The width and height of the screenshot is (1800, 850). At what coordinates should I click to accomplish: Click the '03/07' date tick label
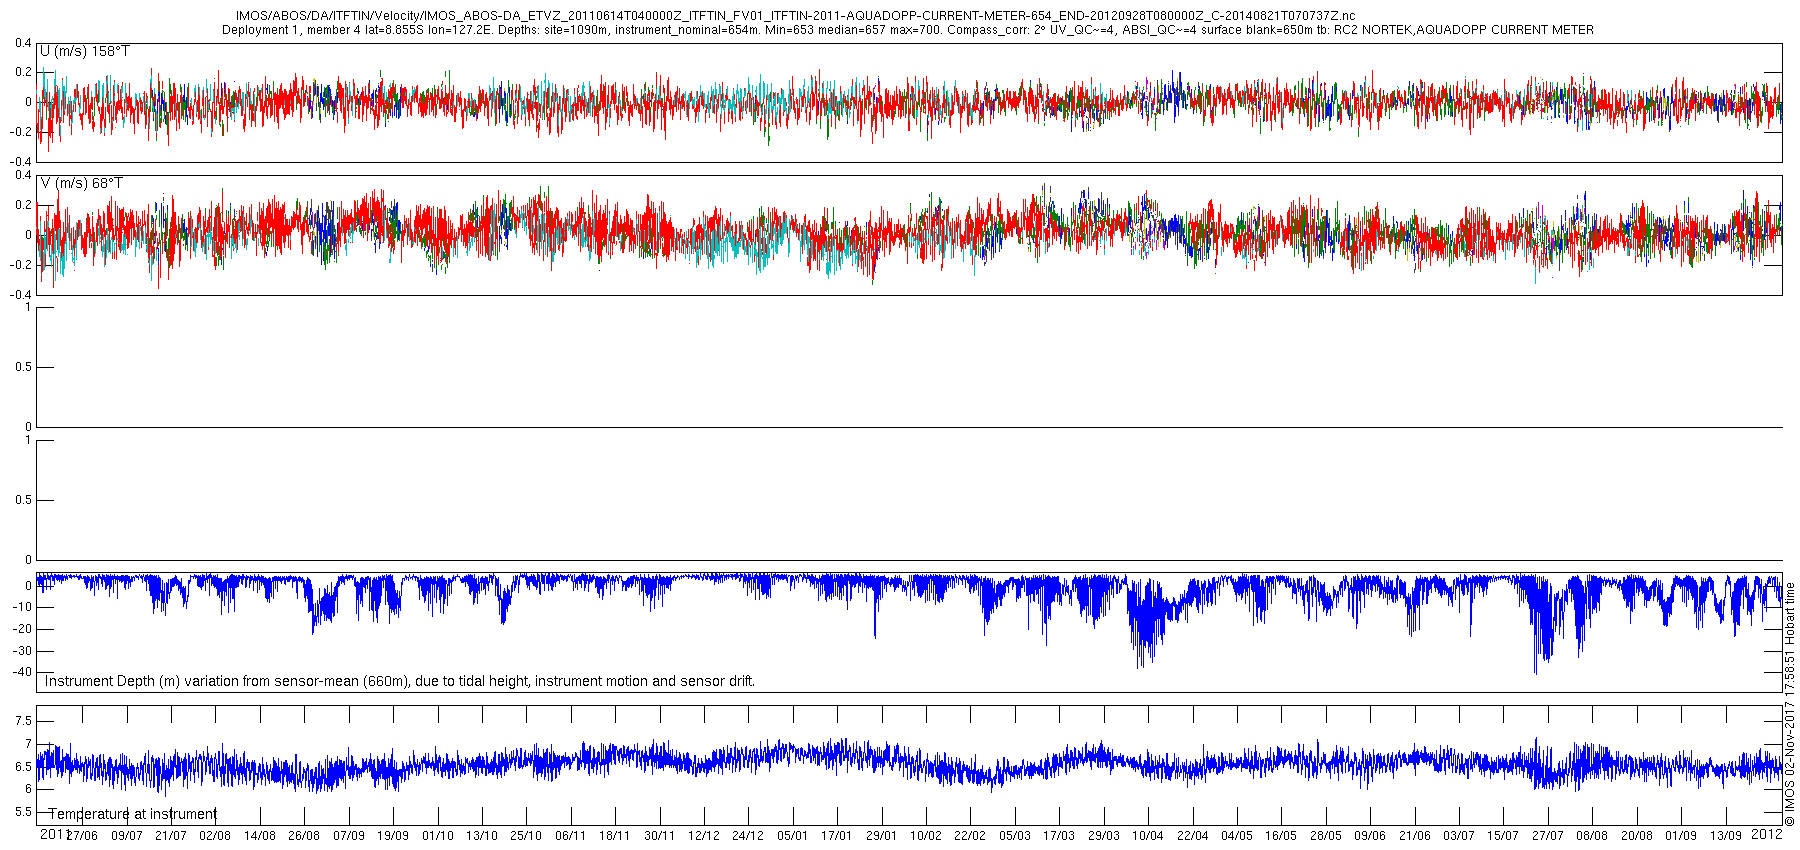pos(1459,836)
